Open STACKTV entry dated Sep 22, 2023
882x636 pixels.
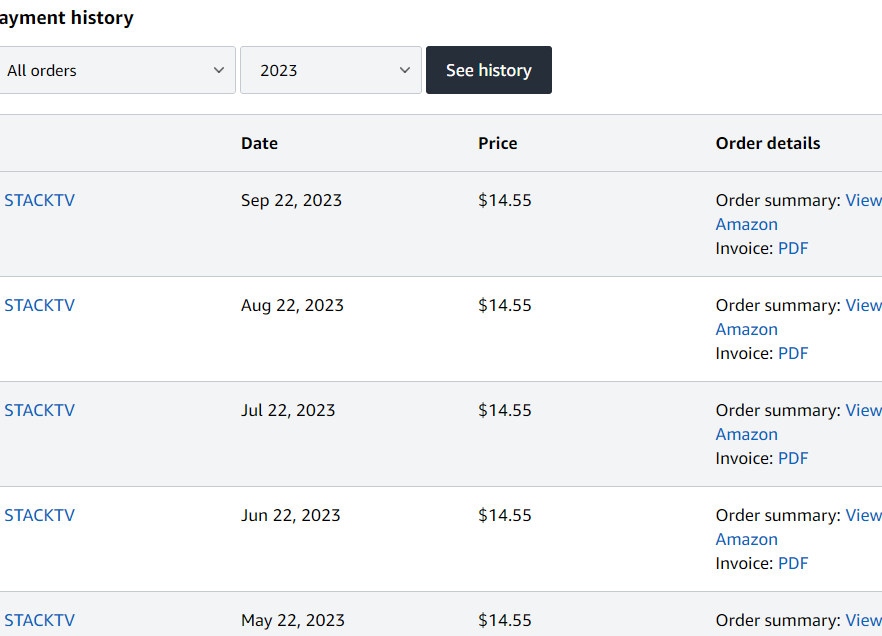40,200
